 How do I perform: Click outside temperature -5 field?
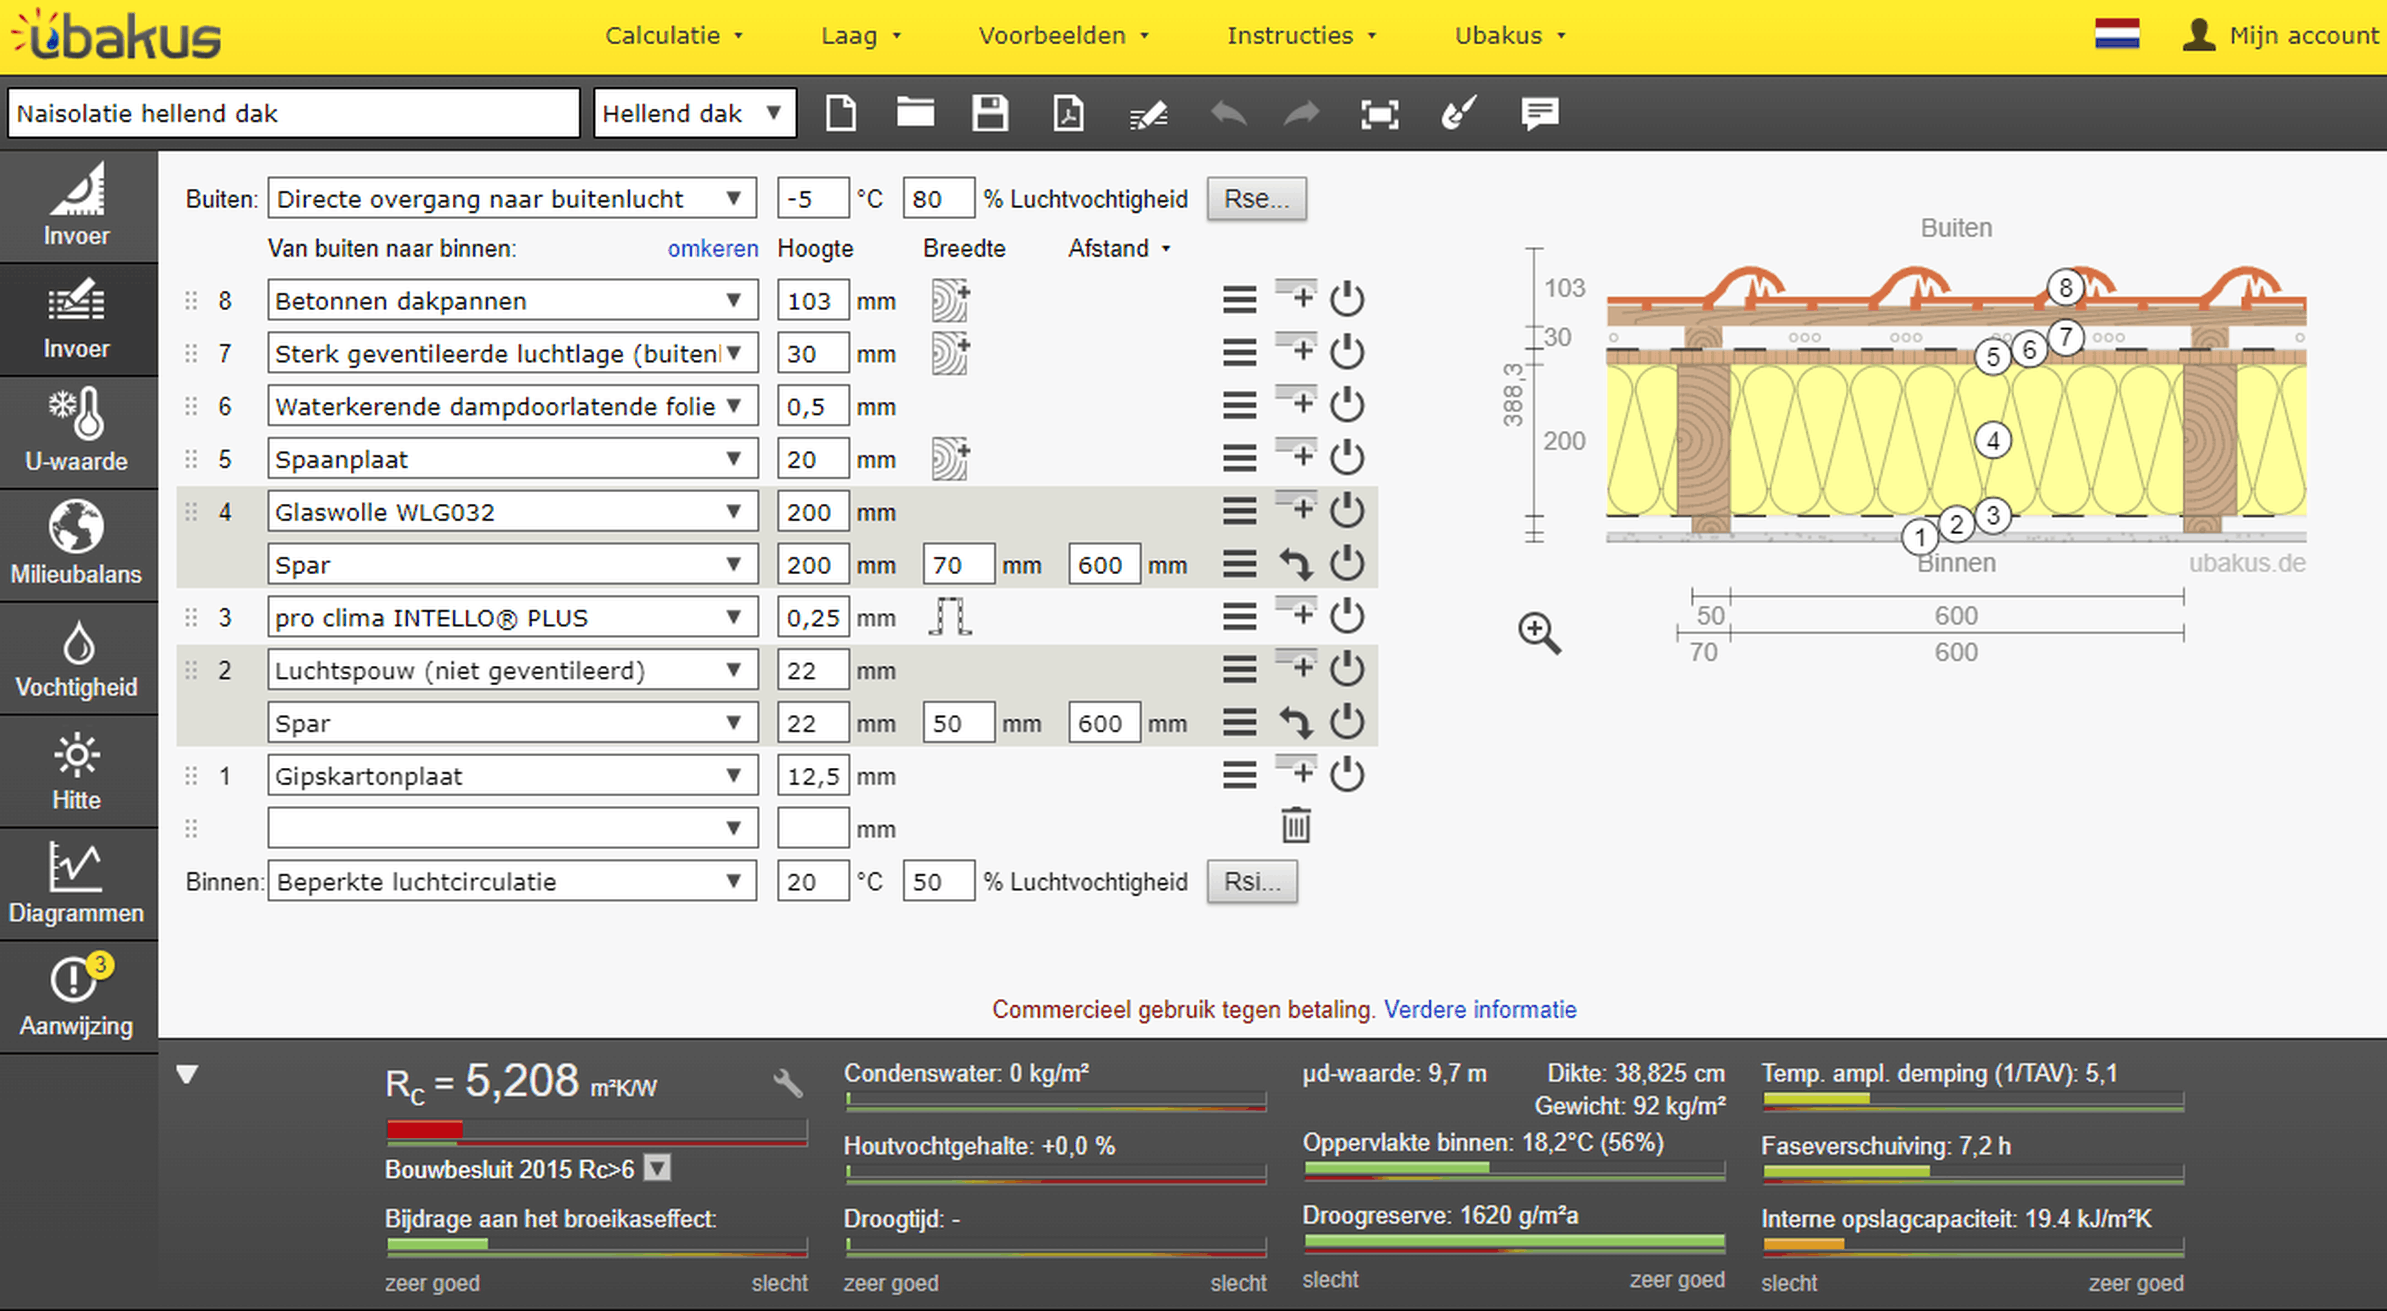(x=812, y=198)
